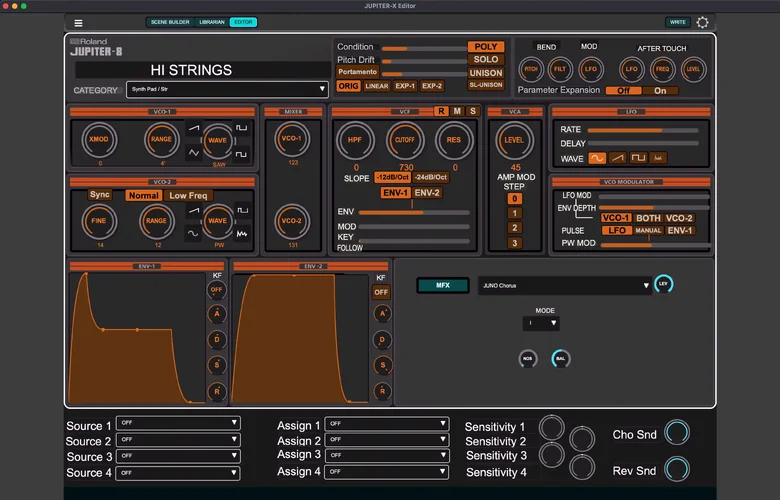Click the Bend PITCH knob
This screenshot has width=780, height=500.
[x=531, y=70]
